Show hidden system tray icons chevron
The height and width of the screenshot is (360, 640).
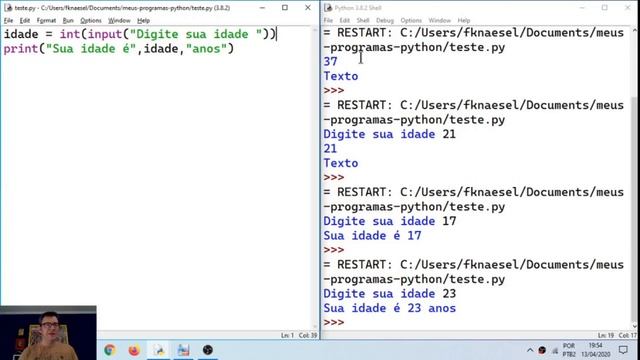[530, 350]
